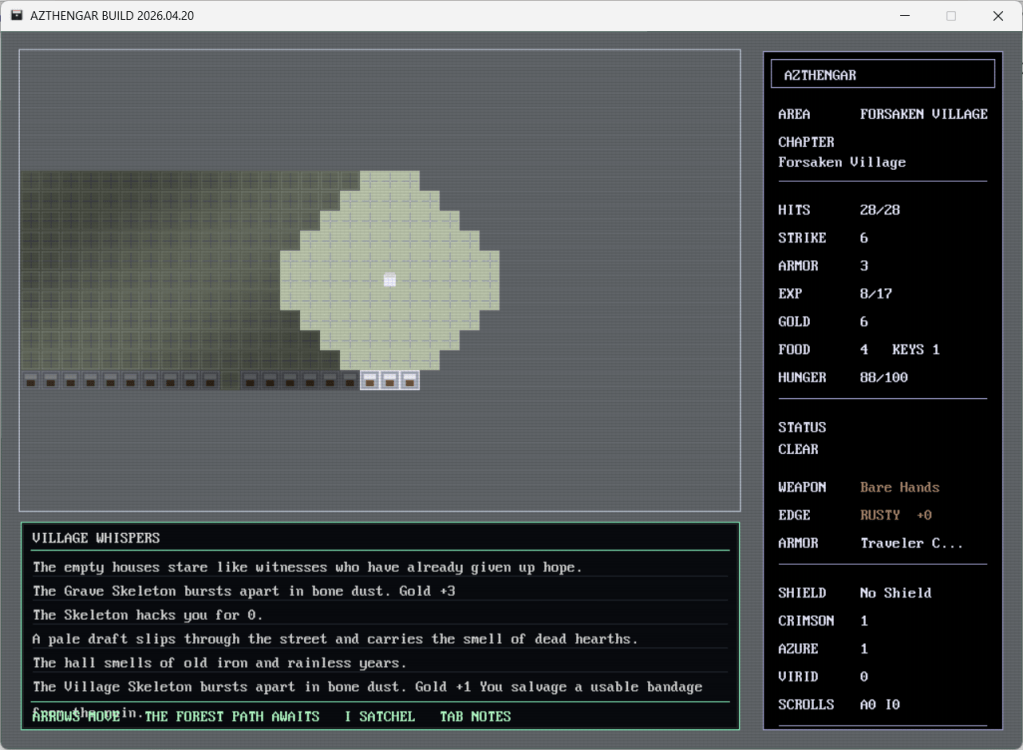This screenshot has width=1023, height=750.
Task: Select the Bare Hands weapon entry
Action: pos(899,487)
